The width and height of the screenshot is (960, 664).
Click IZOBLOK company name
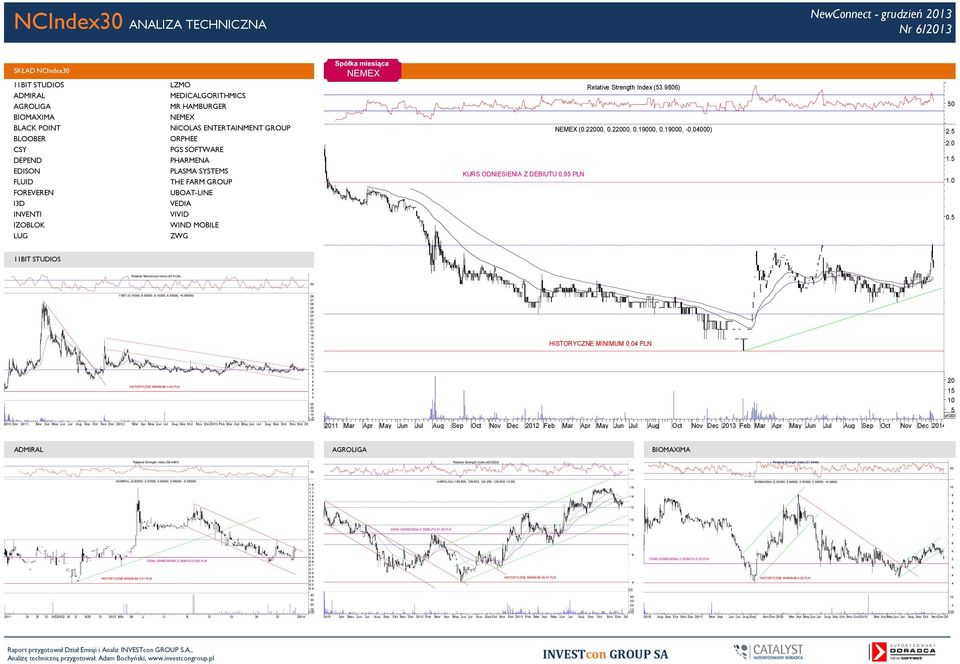pos(29,225)
